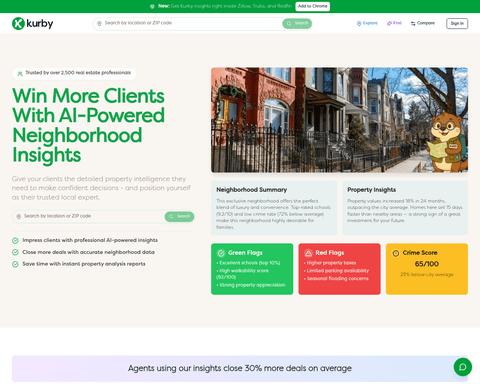Click the location pin icon in hero search

tap(19, 217)
